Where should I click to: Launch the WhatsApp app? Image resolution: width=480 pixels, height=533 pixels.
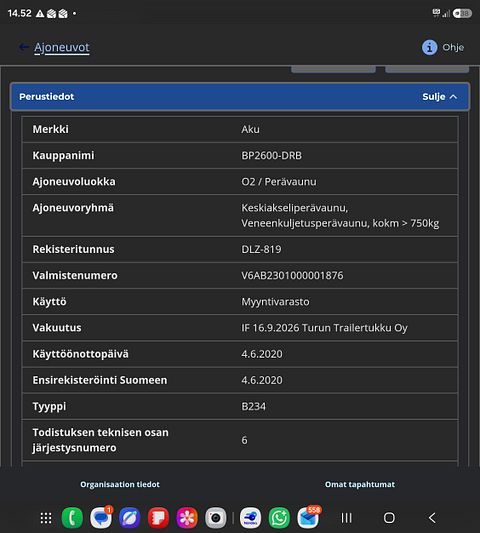click(x=279, y=518)
